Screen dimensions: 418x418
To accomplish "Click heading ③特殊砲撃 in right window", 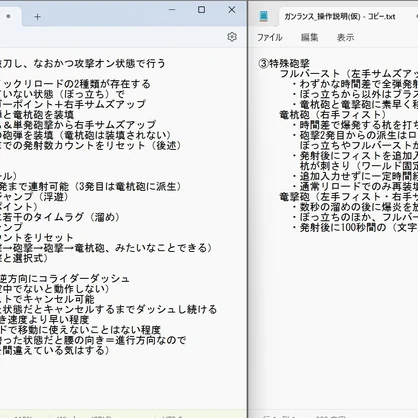I will [x=284, y=63].
